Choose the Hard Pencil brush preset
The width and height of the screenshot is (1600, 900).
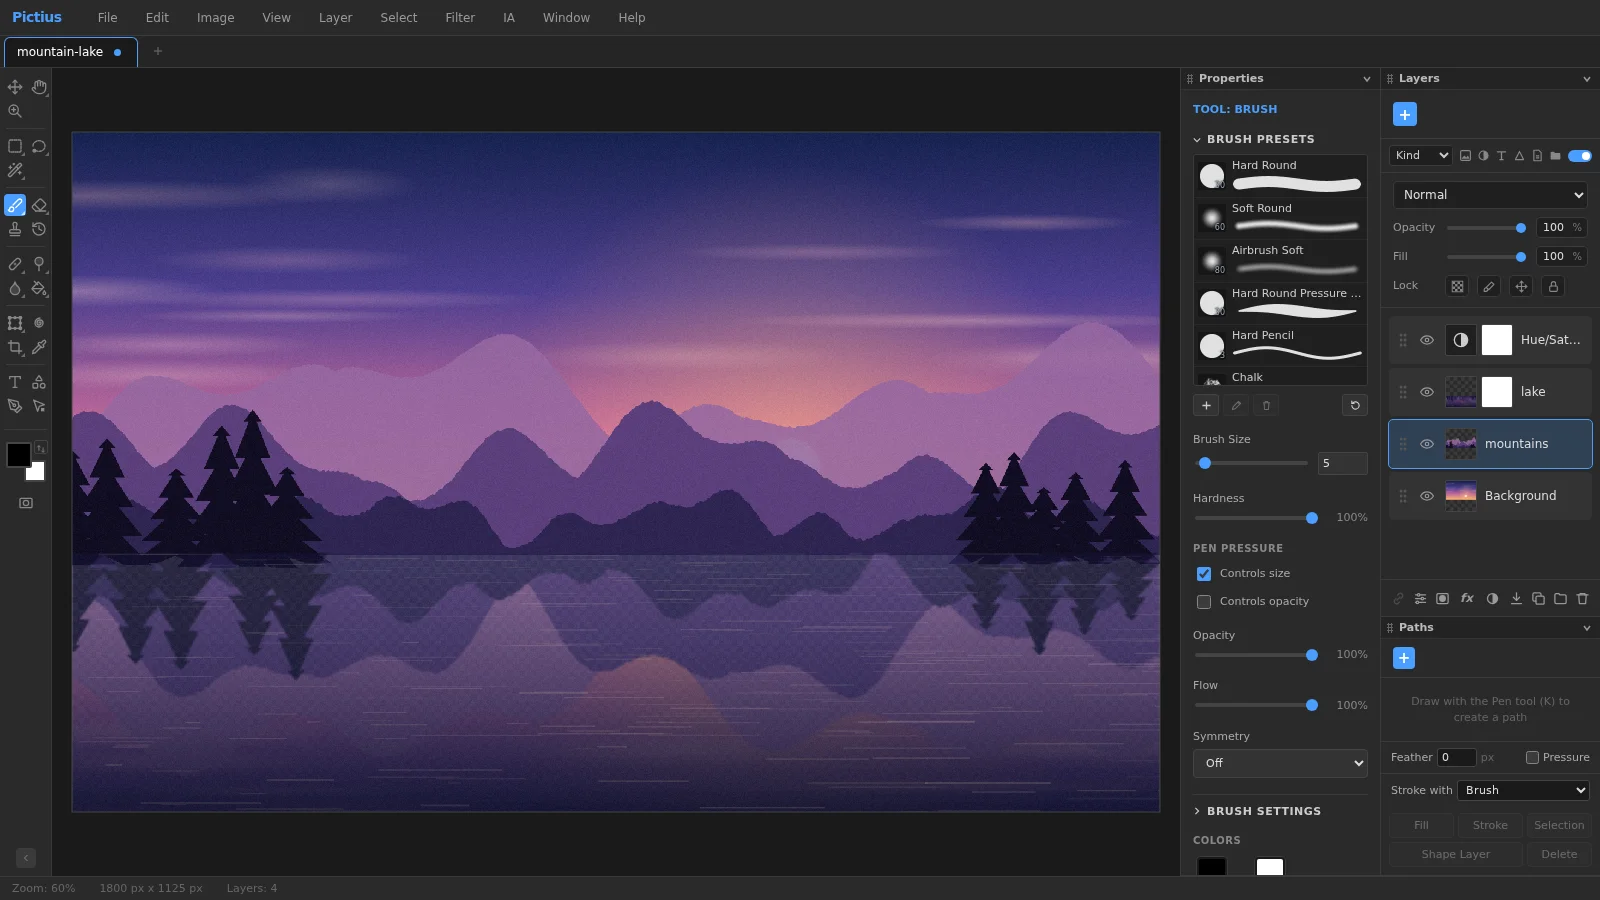click(x=1280, y=345)
